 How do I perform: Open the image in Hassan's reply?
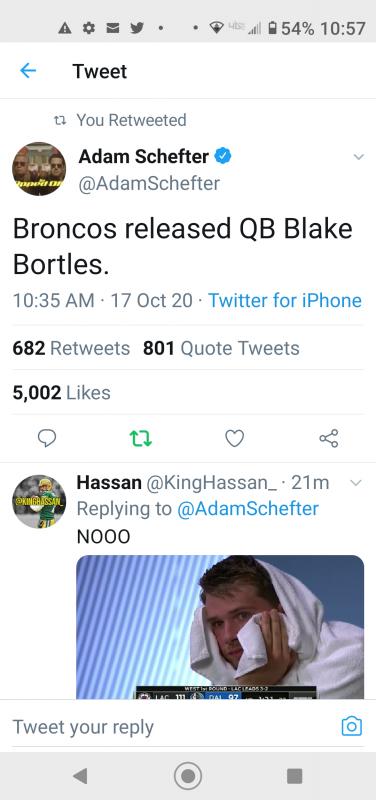pyautogui.click(x=220, y=627)
